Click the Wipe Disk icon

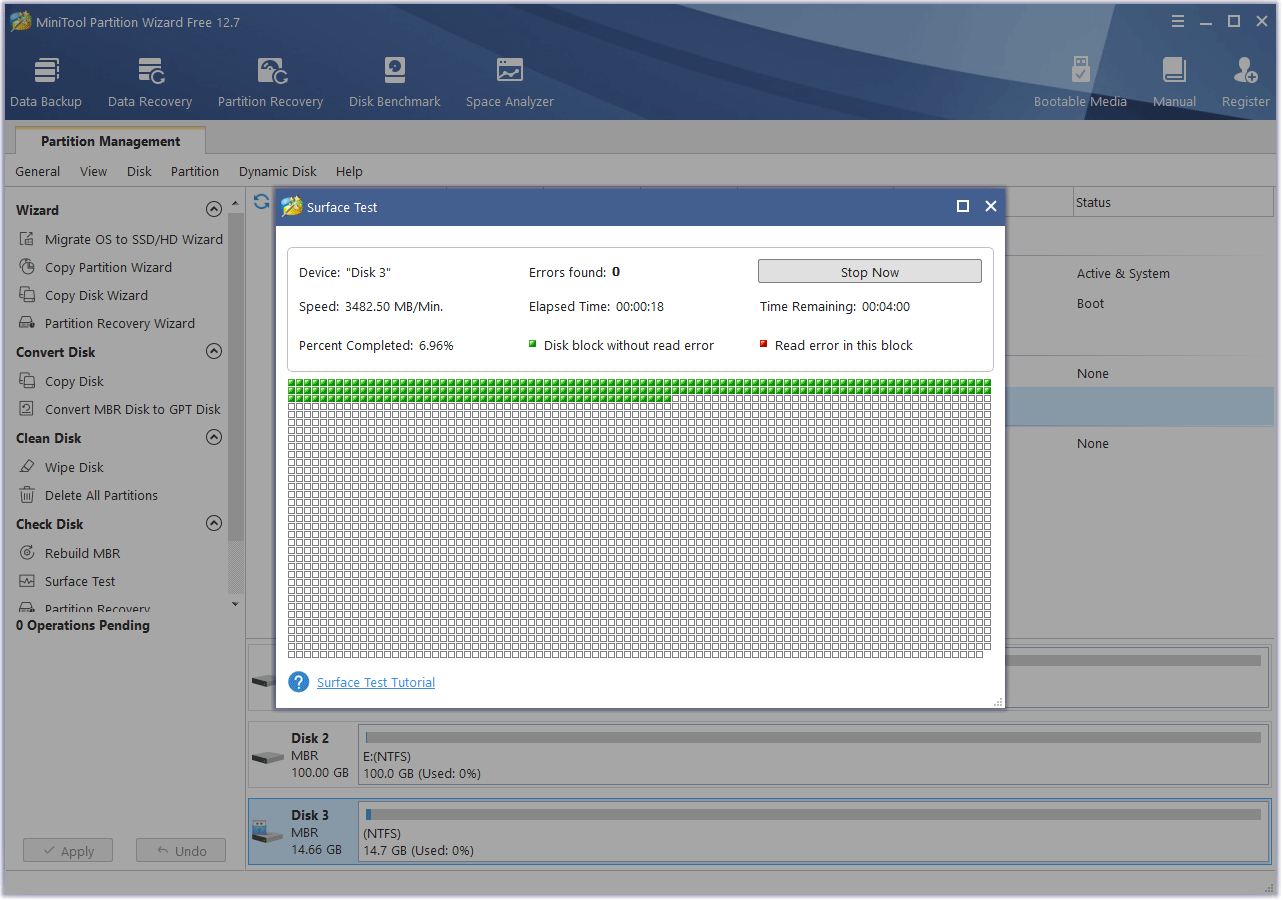click(27, 467)
